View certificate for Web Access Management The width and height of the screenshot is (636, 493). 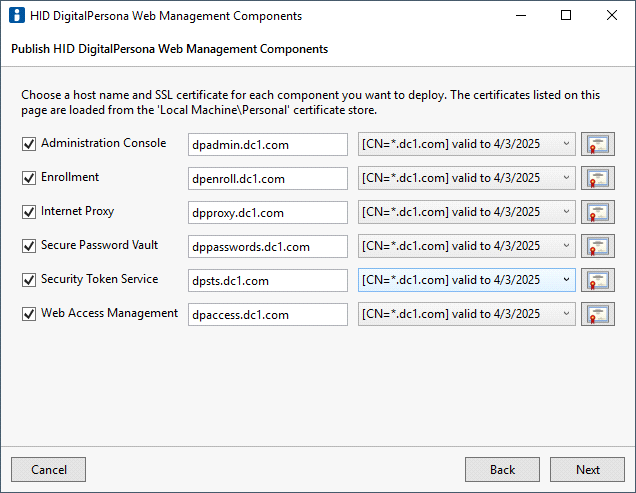[x=598, y=314]
